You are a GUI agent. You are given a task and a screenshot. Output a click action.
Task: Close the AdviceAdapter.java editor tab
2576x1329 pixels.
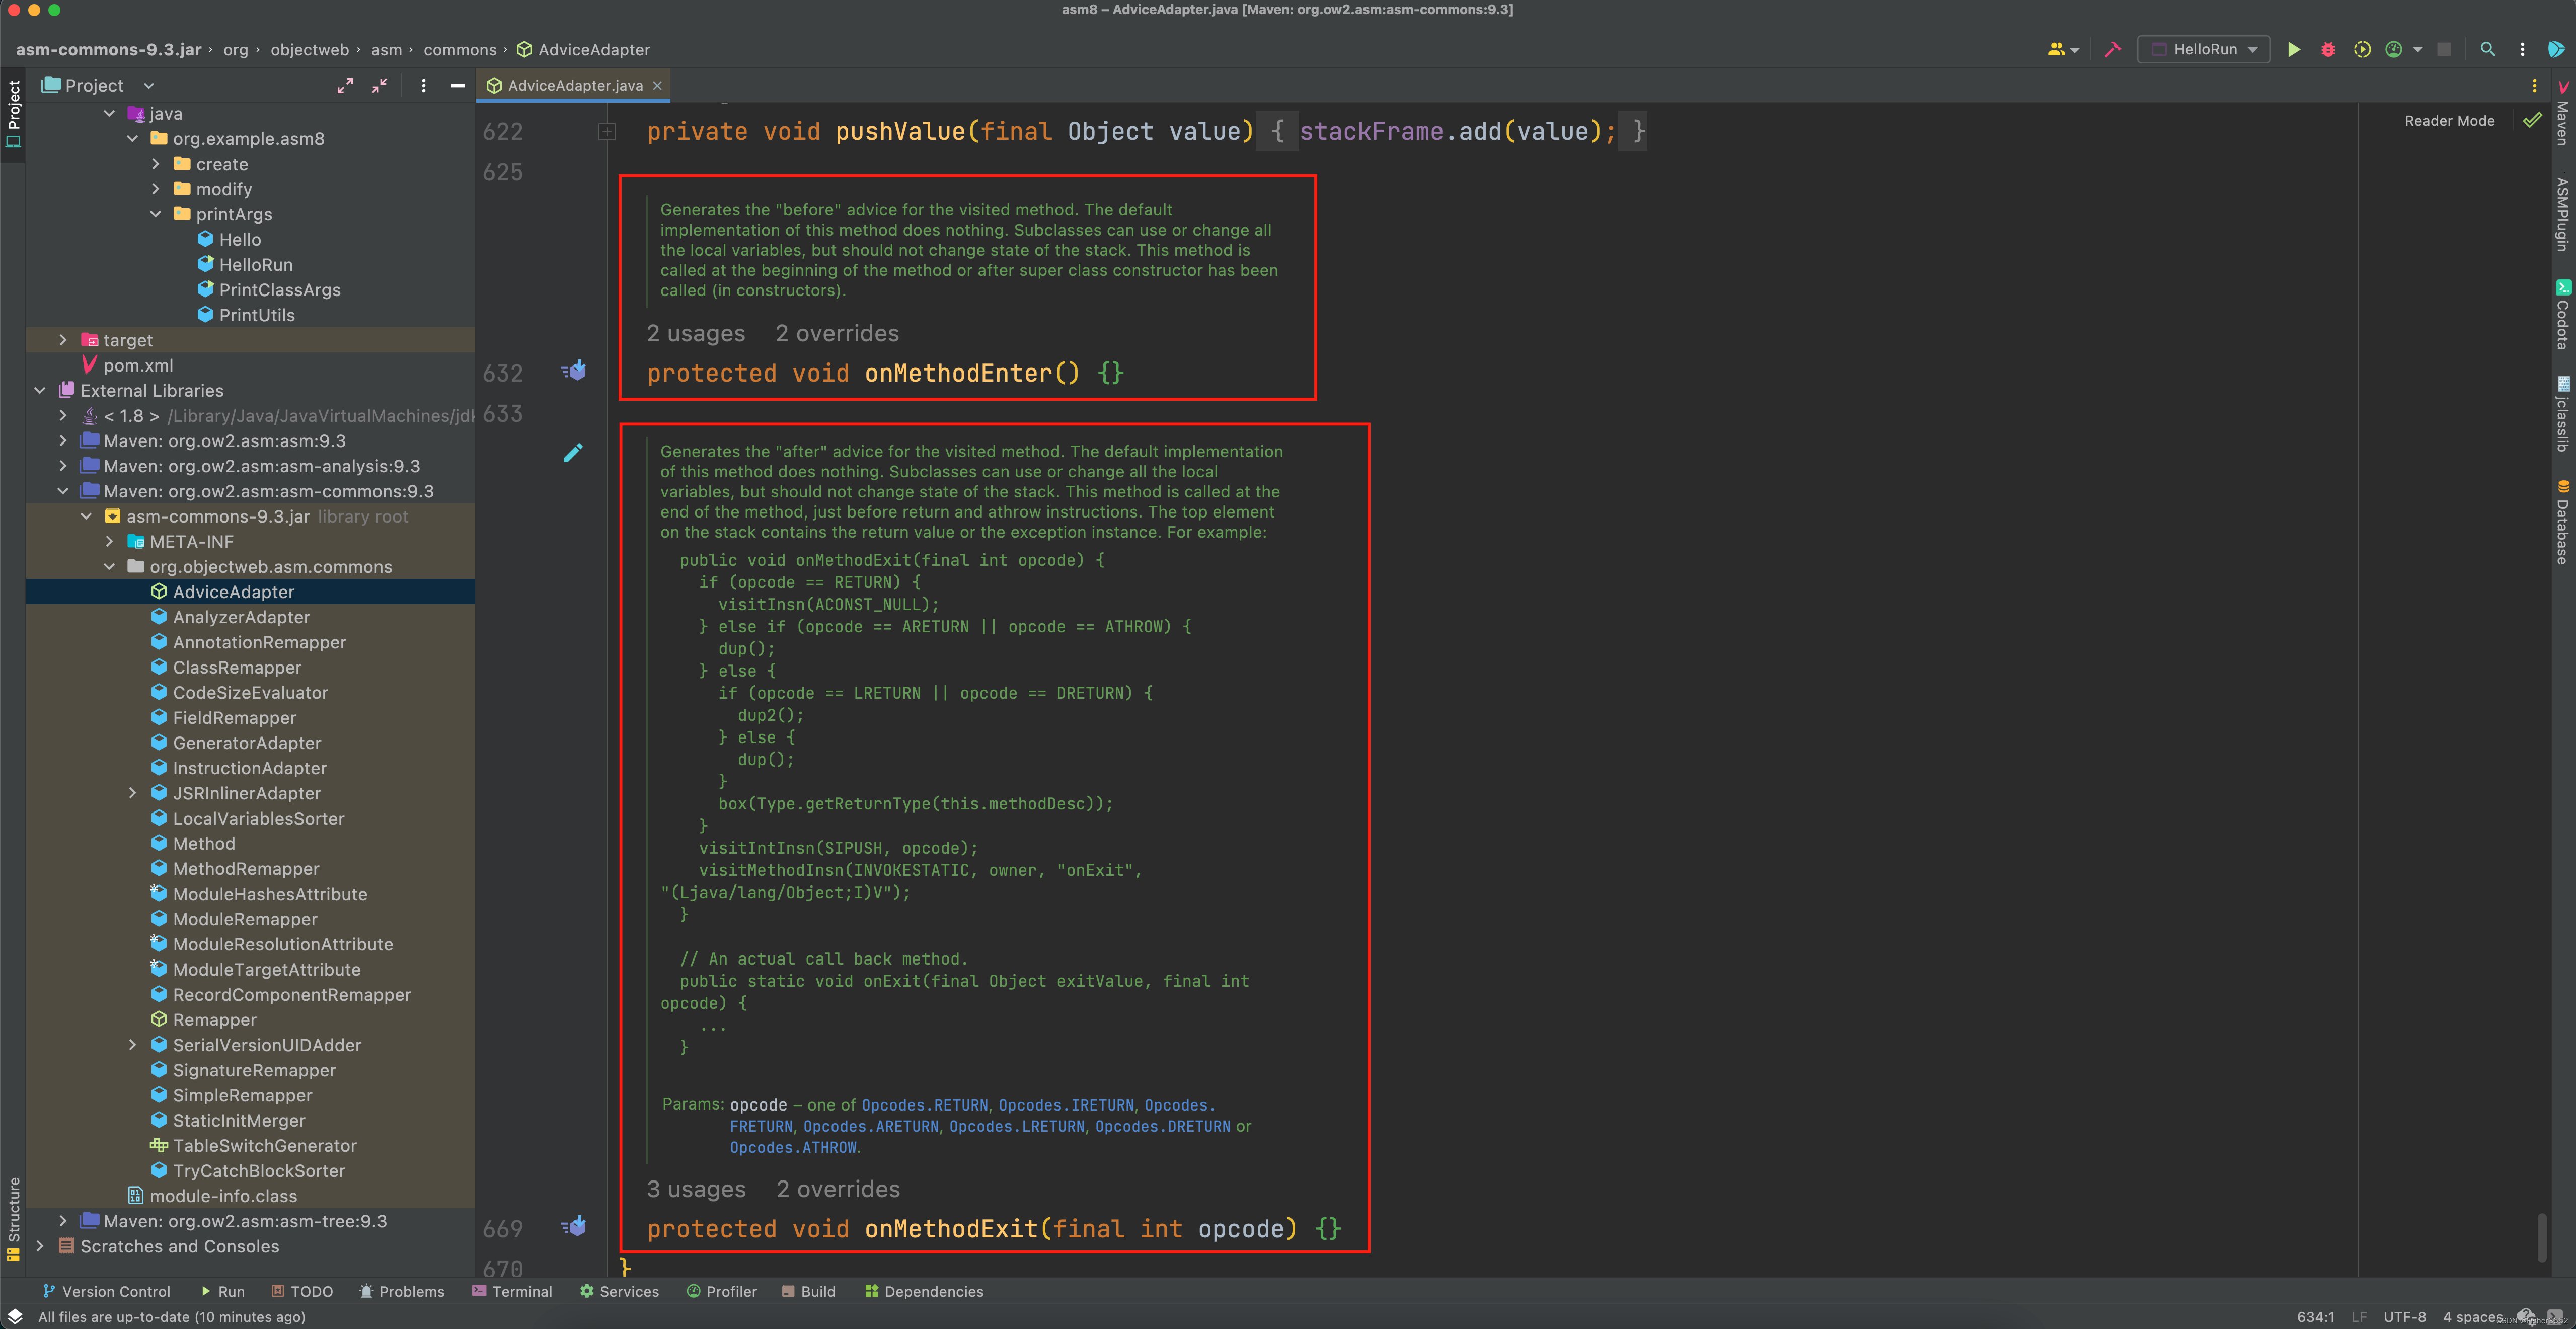pos(657,86)
